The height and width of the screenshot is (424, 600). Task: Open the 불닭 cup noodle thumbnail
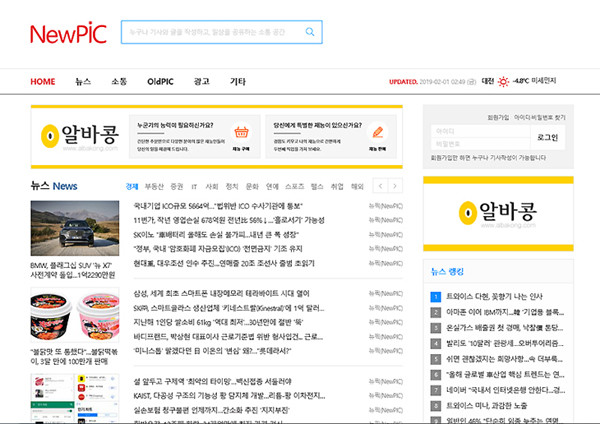pos(75,315)
